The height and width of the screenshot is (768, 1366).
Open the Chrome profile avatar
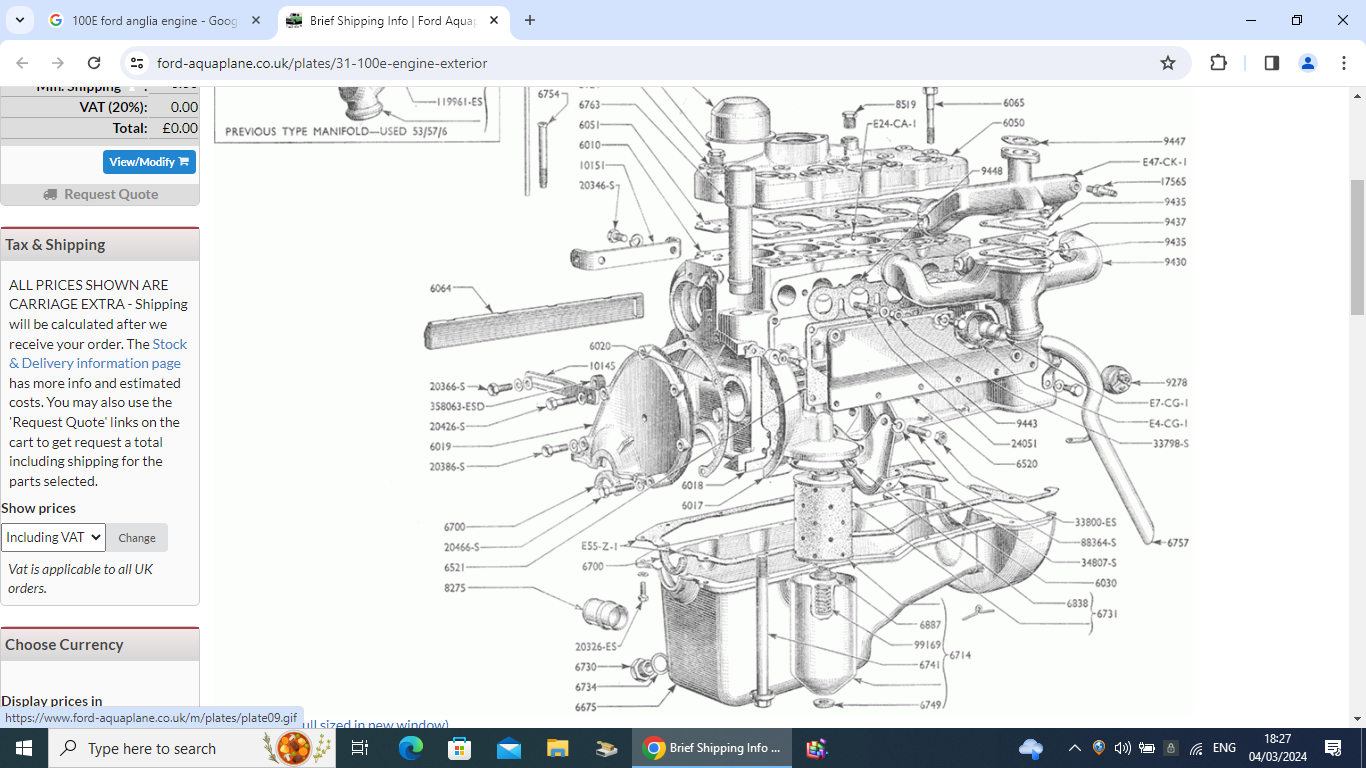1307,63
